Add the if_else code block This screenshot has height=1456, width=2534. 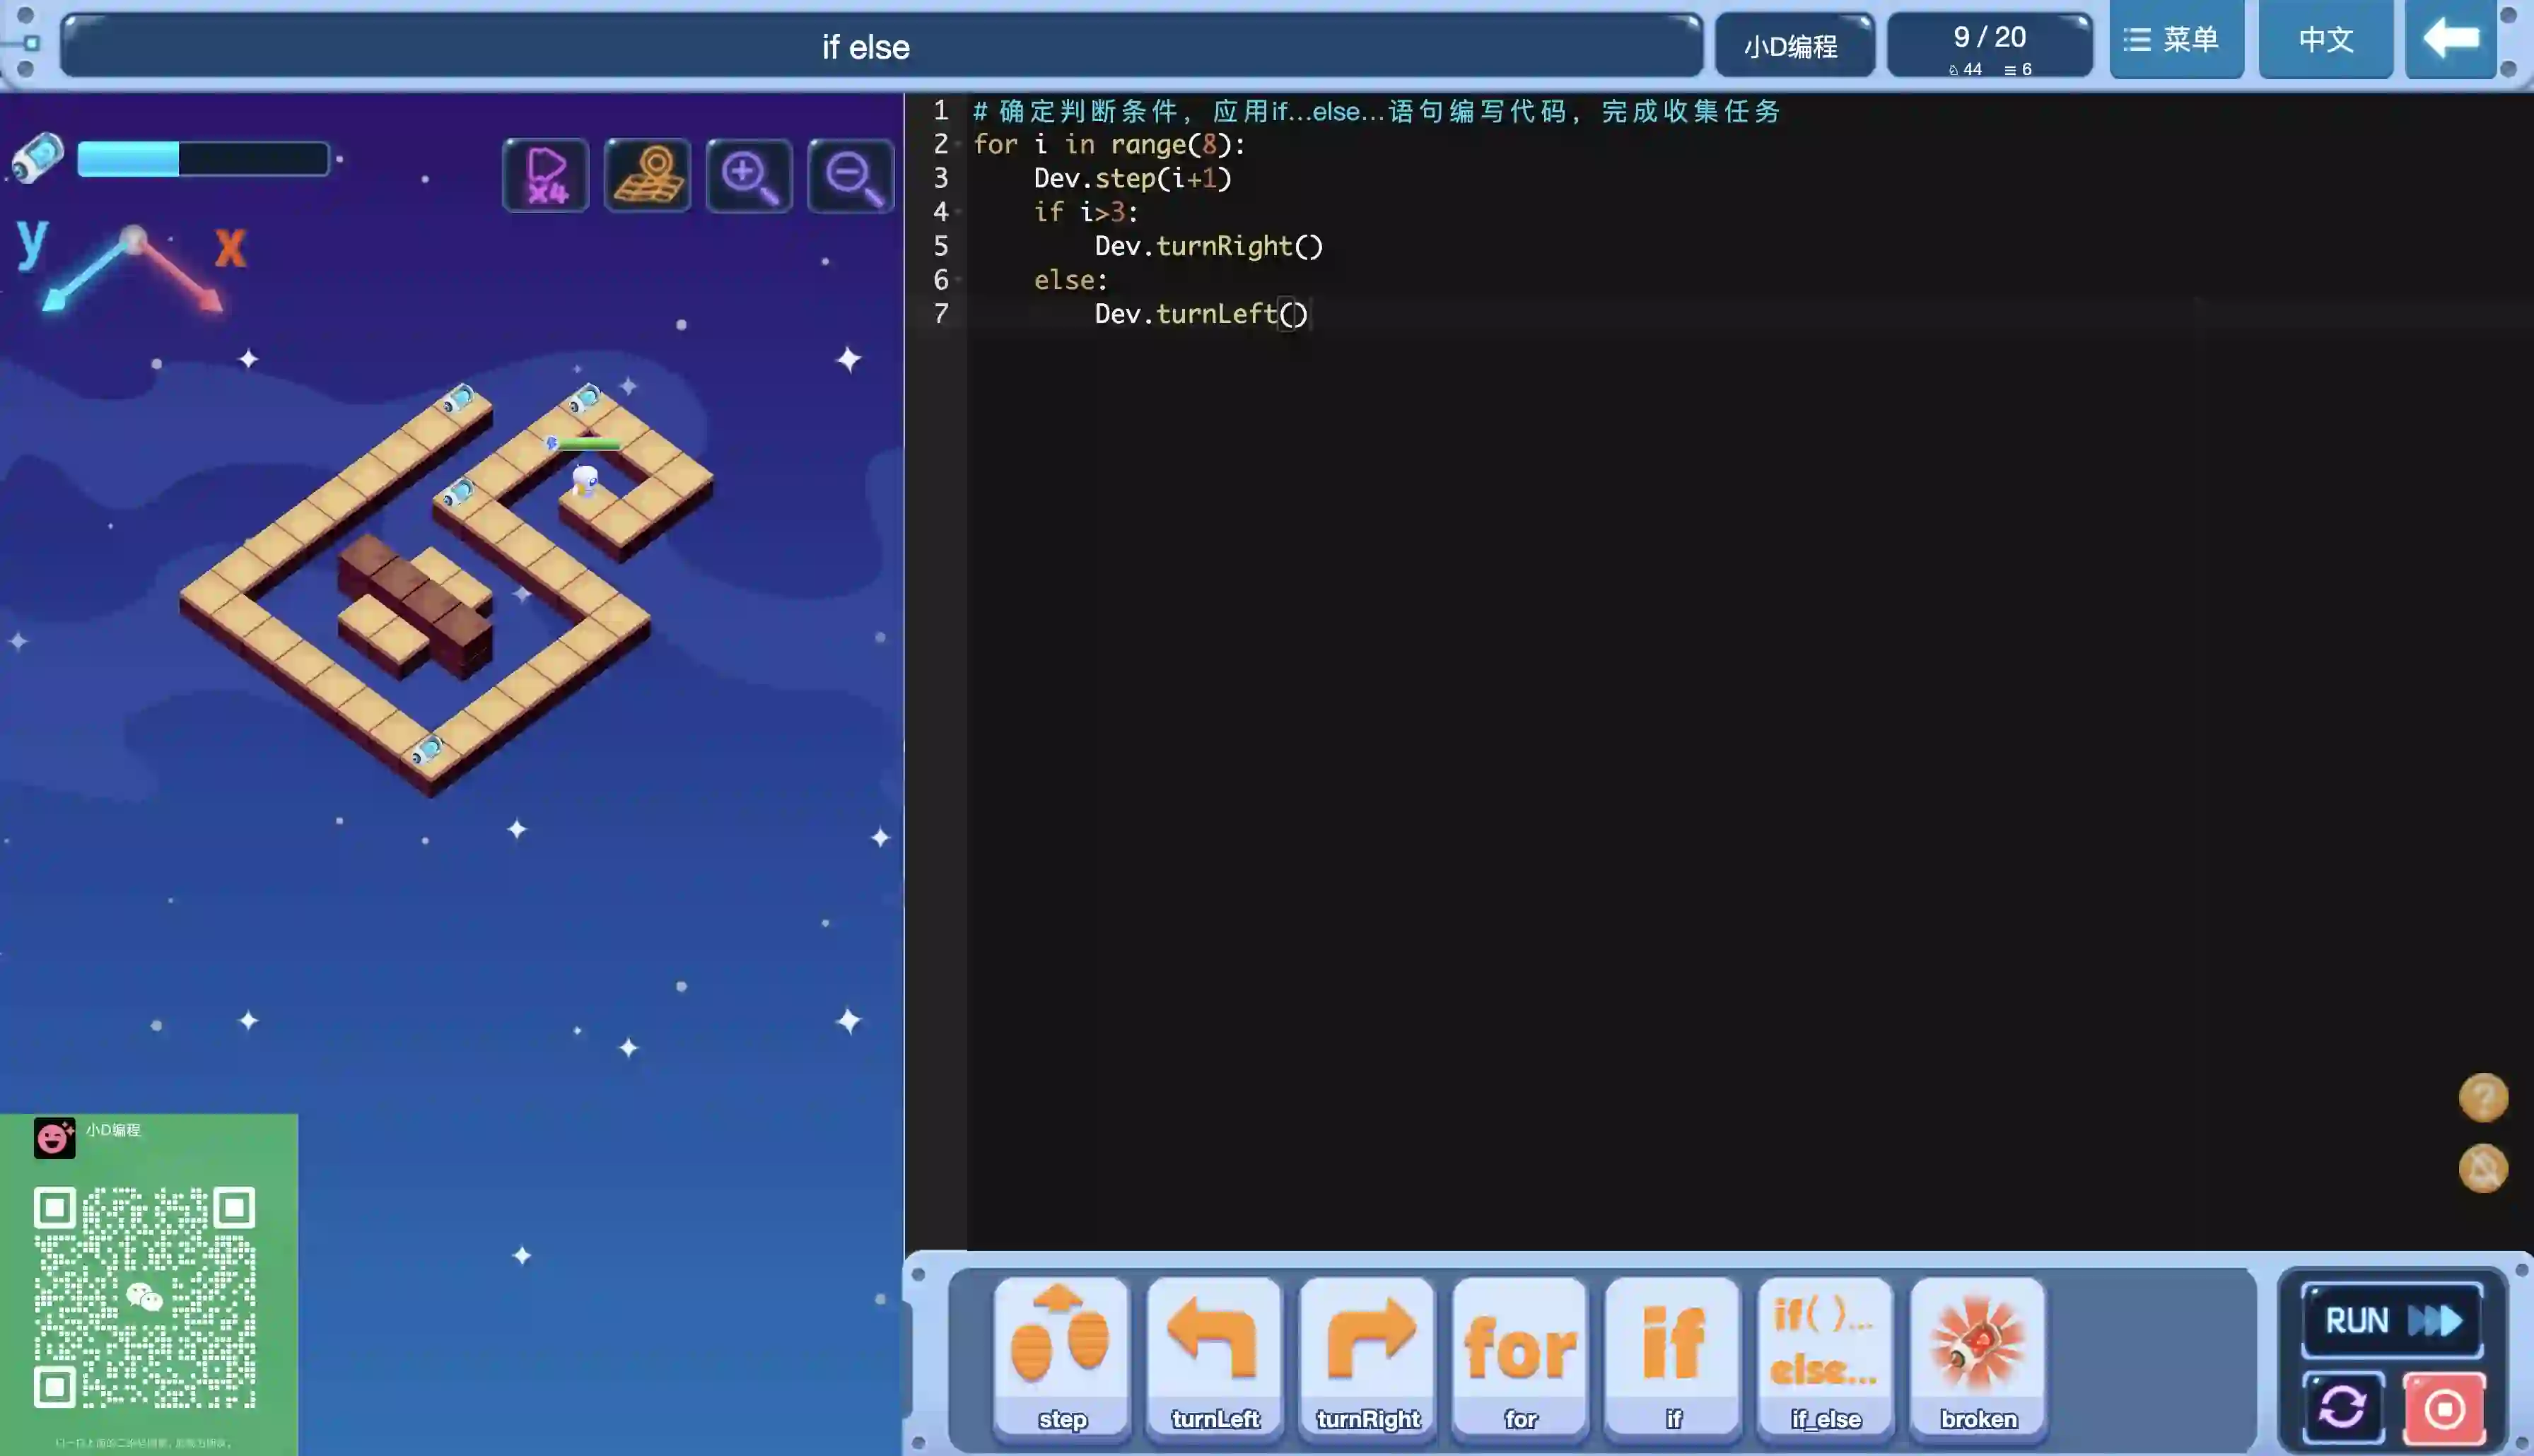click(x=1825, y=1354)
